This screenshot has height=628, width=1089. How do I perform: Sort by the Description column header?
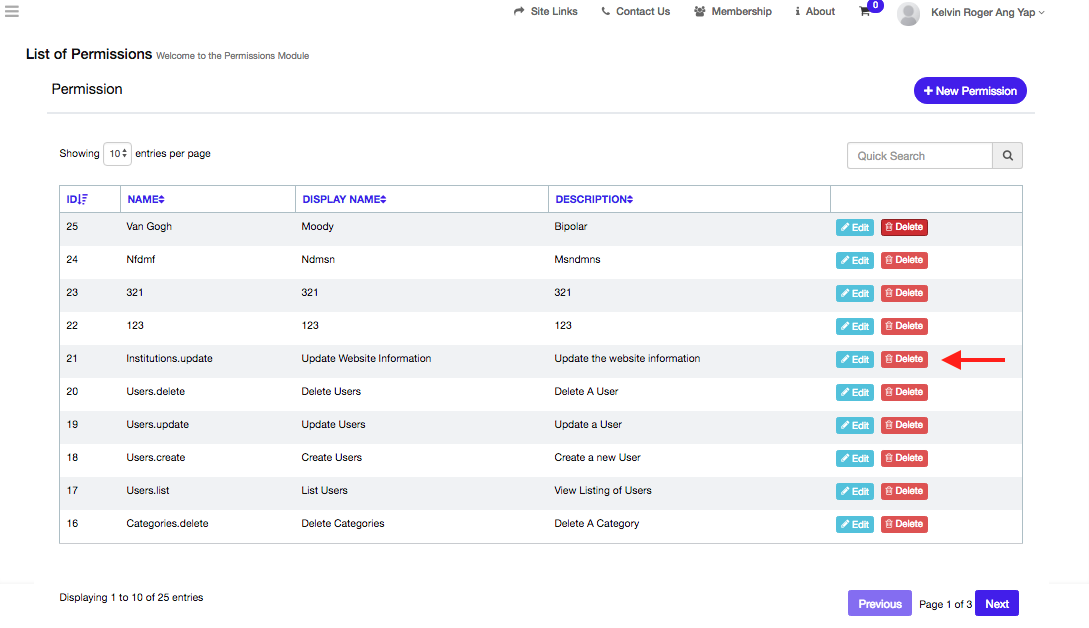[x=594, y=199]
